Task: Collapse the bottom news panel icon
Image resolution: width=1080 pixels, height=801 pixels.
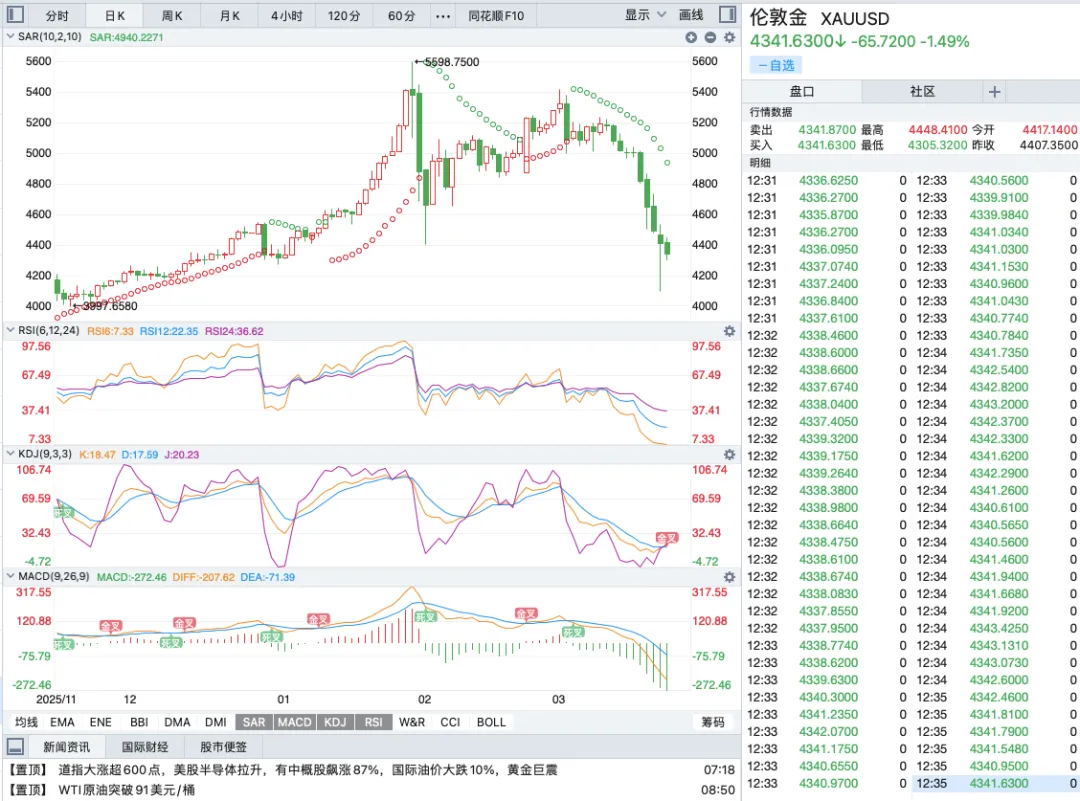Action: tap(15, 747)
